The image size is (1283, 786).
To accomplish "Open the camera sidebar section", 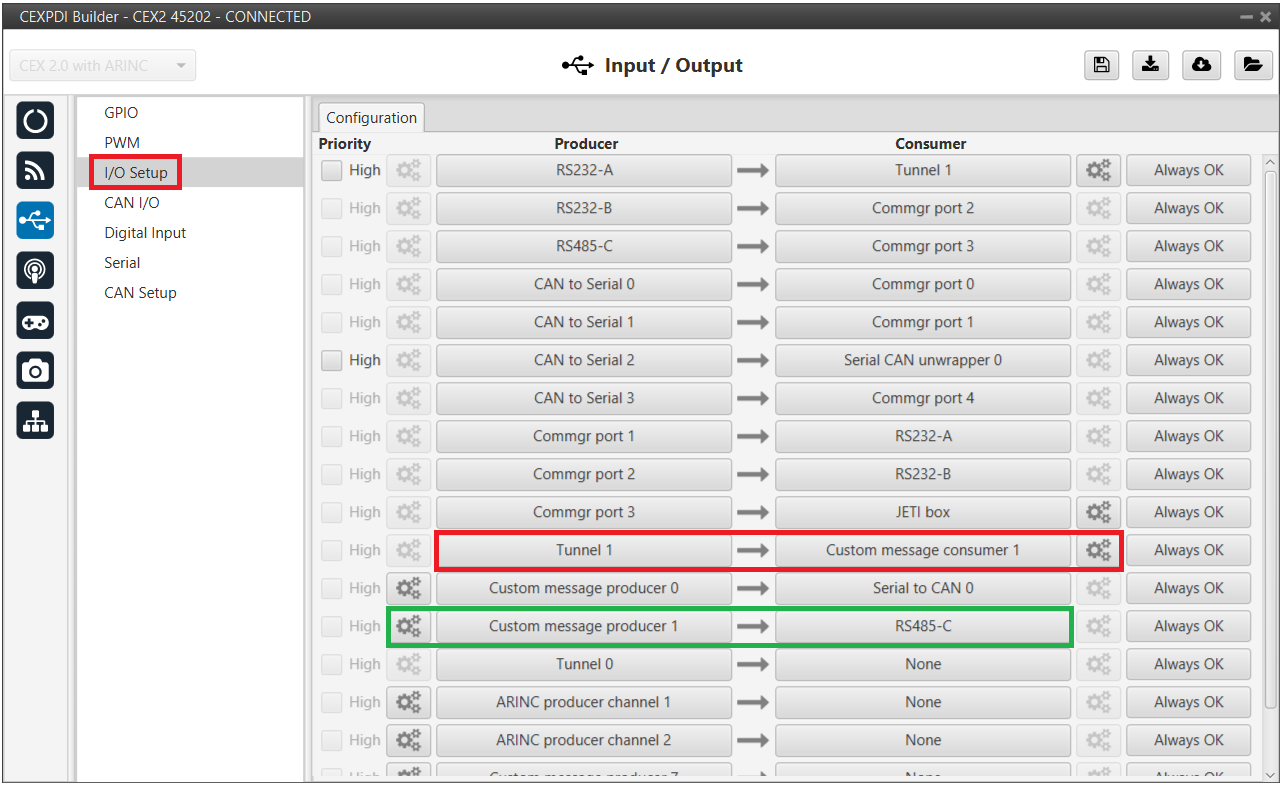I will [35, 371].
